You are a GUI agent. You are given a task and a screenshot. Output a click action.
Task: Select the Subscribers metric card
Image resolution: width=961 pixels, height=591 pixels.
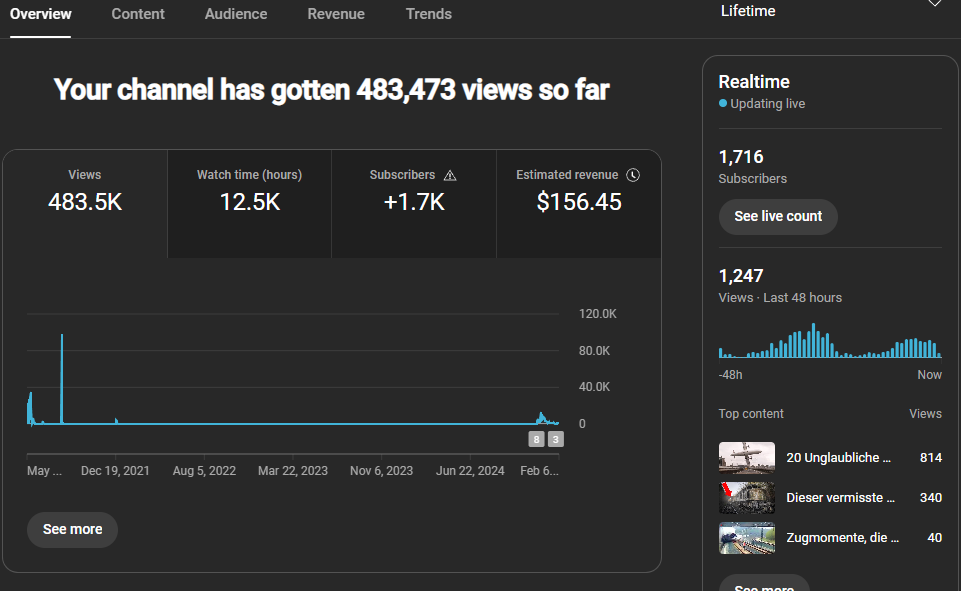(x=414, y=204)
